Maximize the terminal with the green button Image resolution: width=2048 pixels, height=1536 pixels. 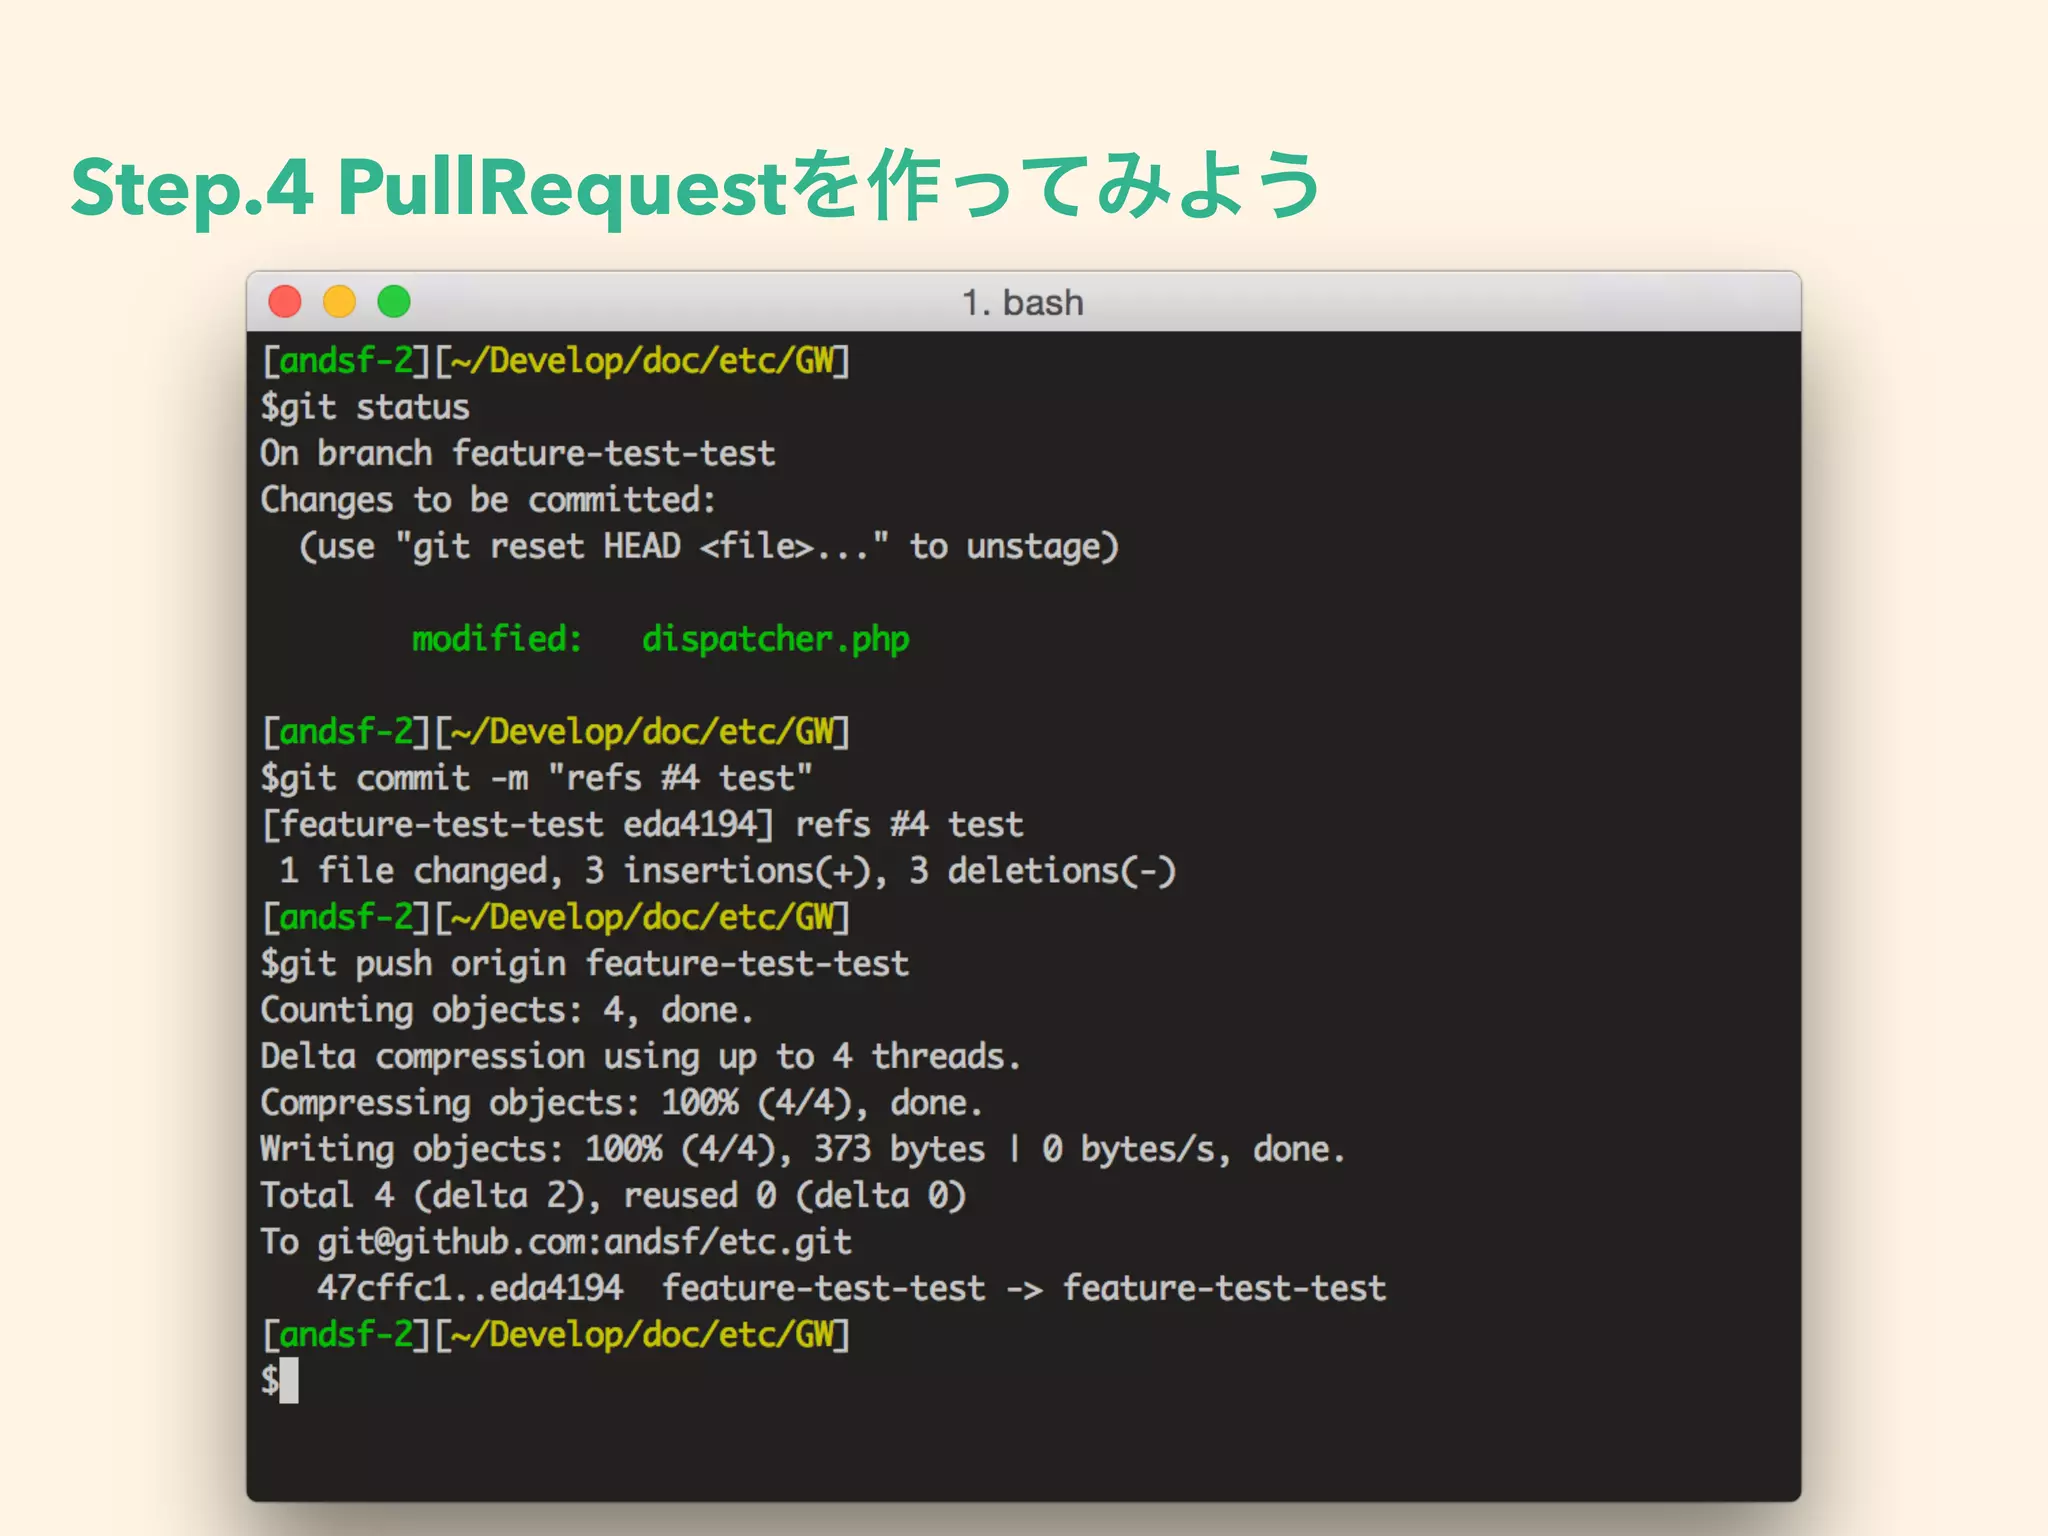[x=394, y=301]
